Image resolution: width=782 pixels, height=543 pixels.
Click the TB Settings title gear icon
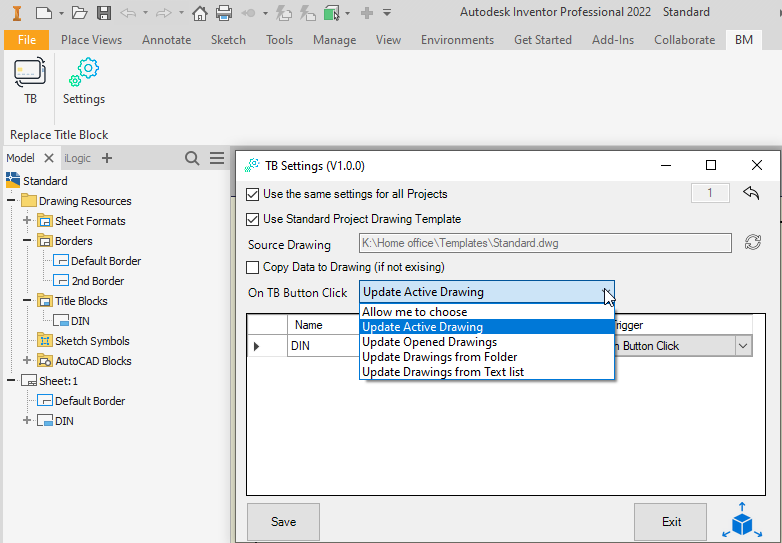pos(252,165)
